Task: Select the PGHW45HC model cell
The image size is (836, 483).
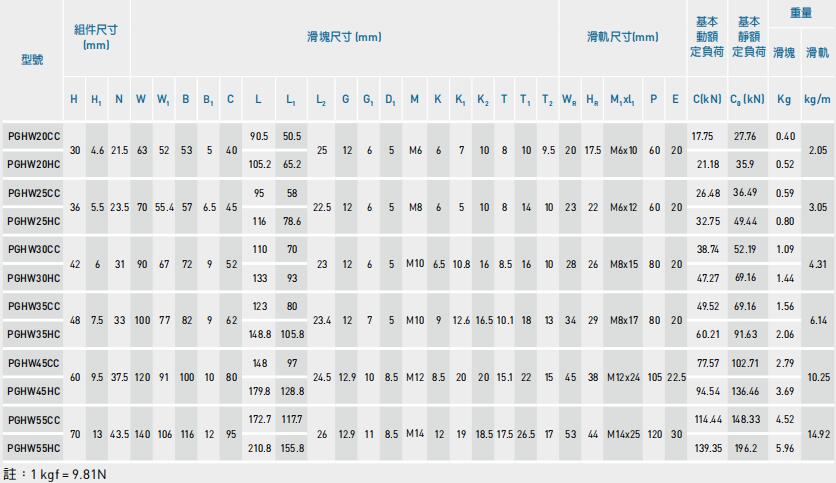Action: pos(31,390)
